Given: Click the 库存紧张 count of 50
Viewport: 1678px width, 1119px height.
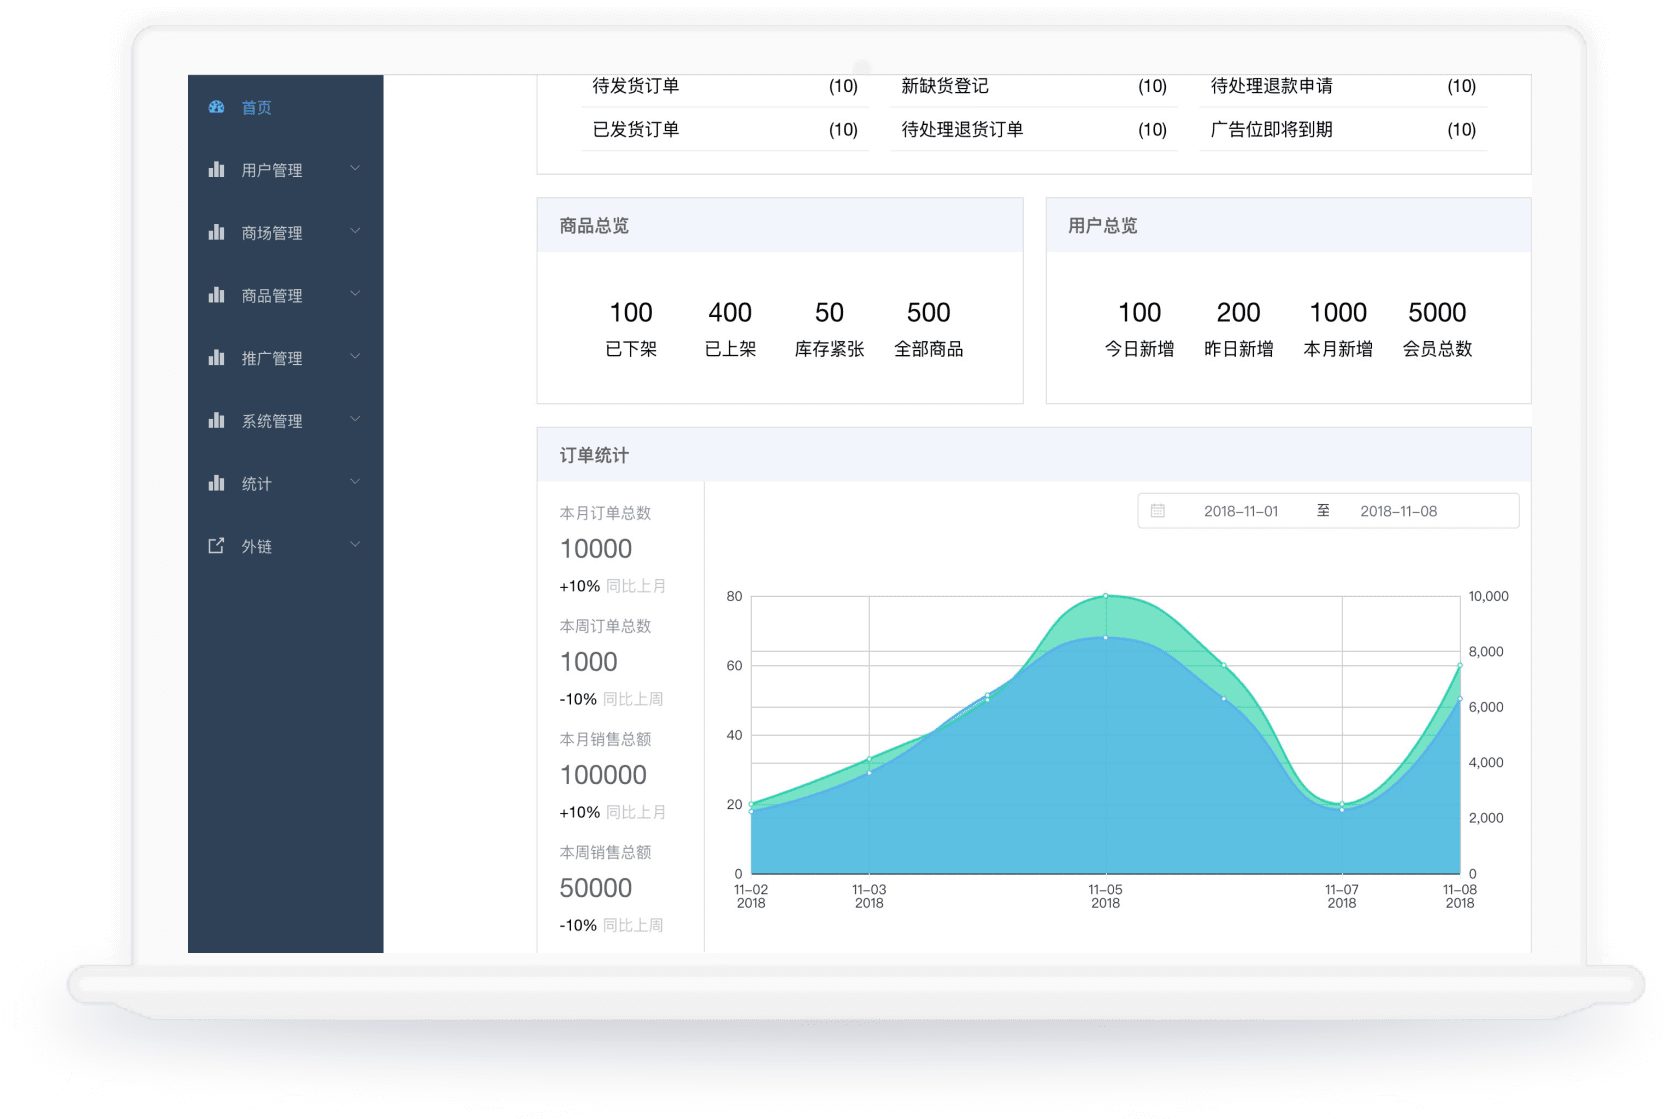Looking at the screenshot, I should pyautogui.click(x=829, y=313).
